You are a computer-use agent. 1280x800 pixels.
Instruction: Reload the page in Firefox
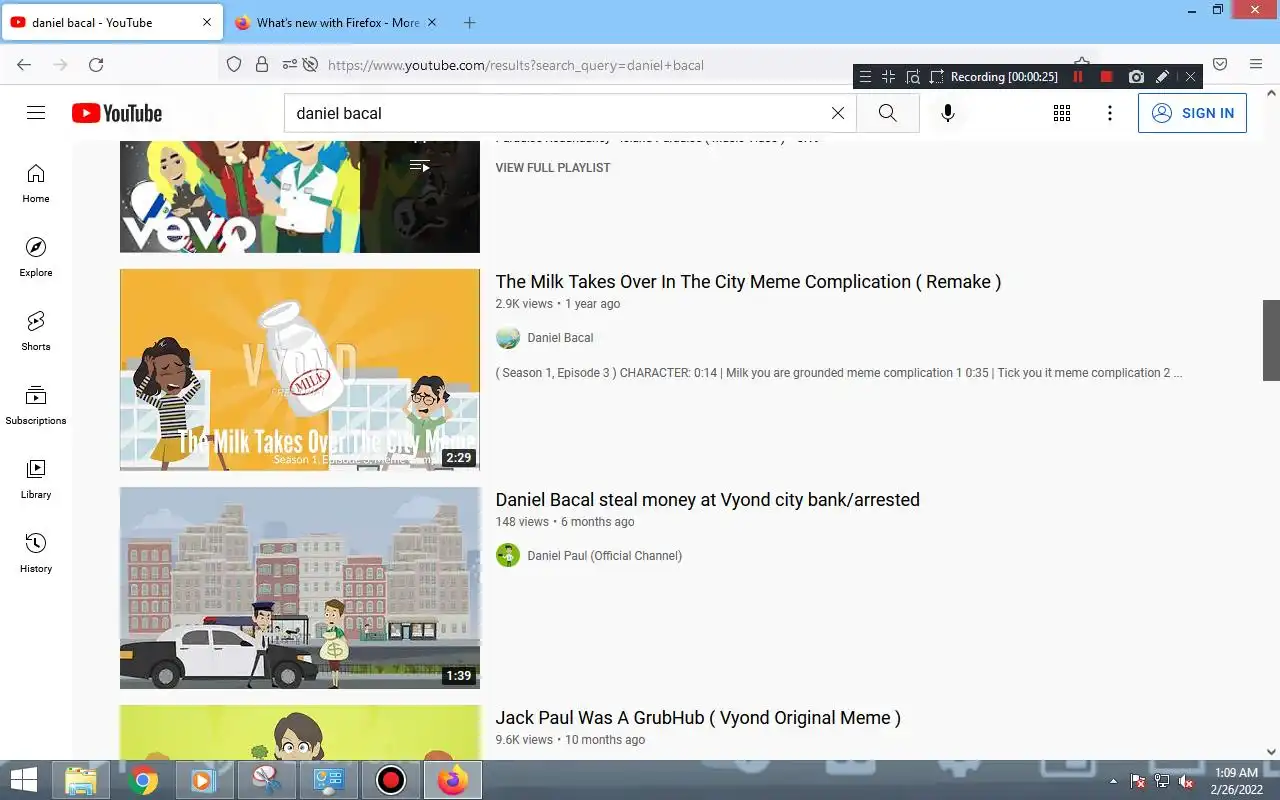pyautogui.click(x=96, y=65)
